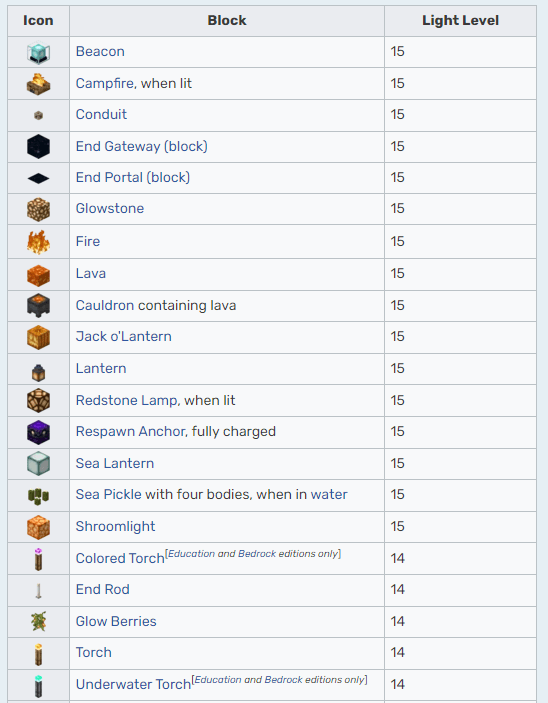Click the Jack o'Lantern icon
Screen dimensions: 548x703
point(38,337)
